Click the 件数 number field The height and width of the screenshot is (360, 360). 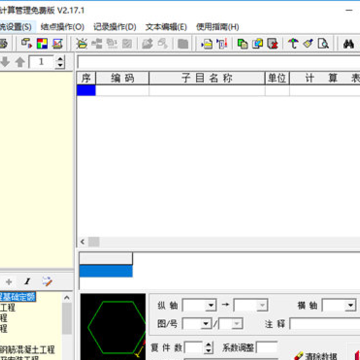click(193, 348)
